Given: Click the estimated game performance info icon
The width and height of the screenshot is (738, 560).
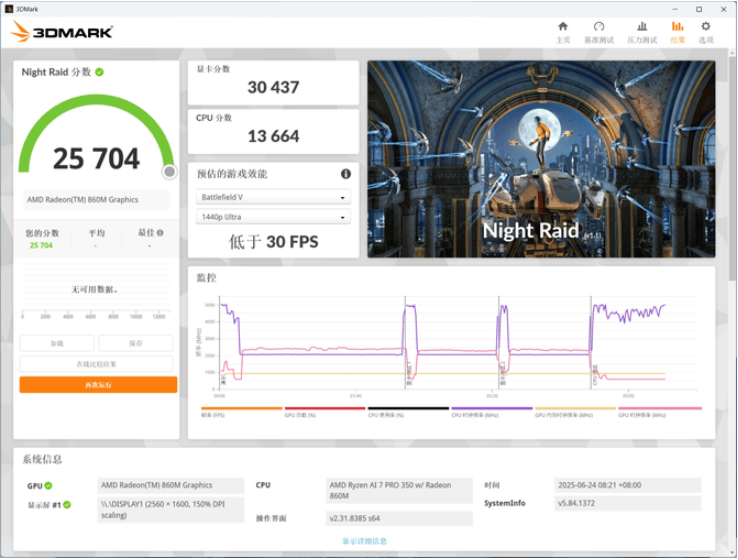Looking at the screenshot, I should click(346, 174).
